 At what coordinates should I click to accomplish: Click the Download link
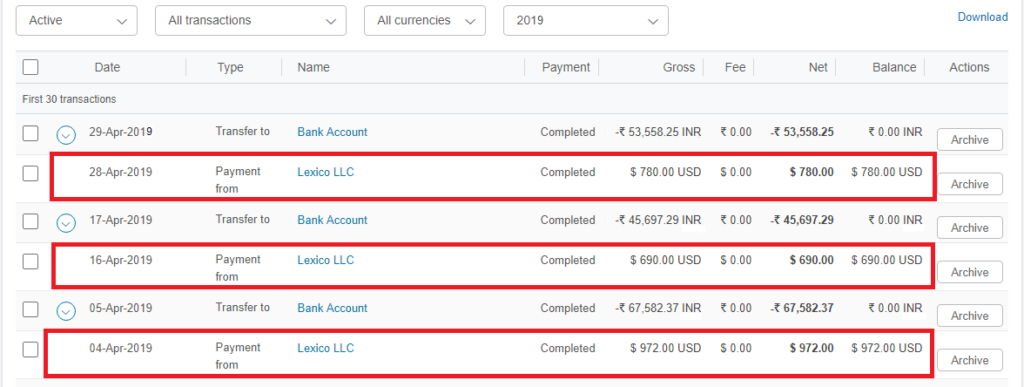click(983, 17)
